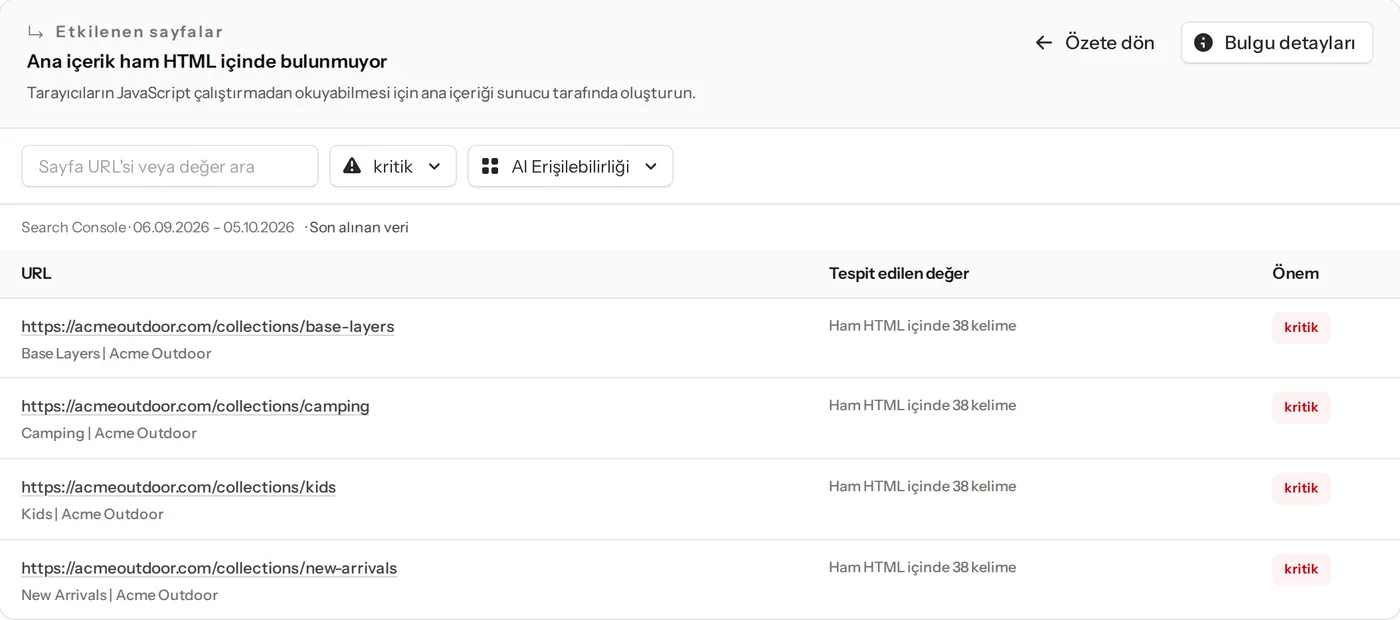Click the sub-arrow icon before Etkilenen sayfalar
Viewport: 1400px width, 620px height.
click(36, 32)
